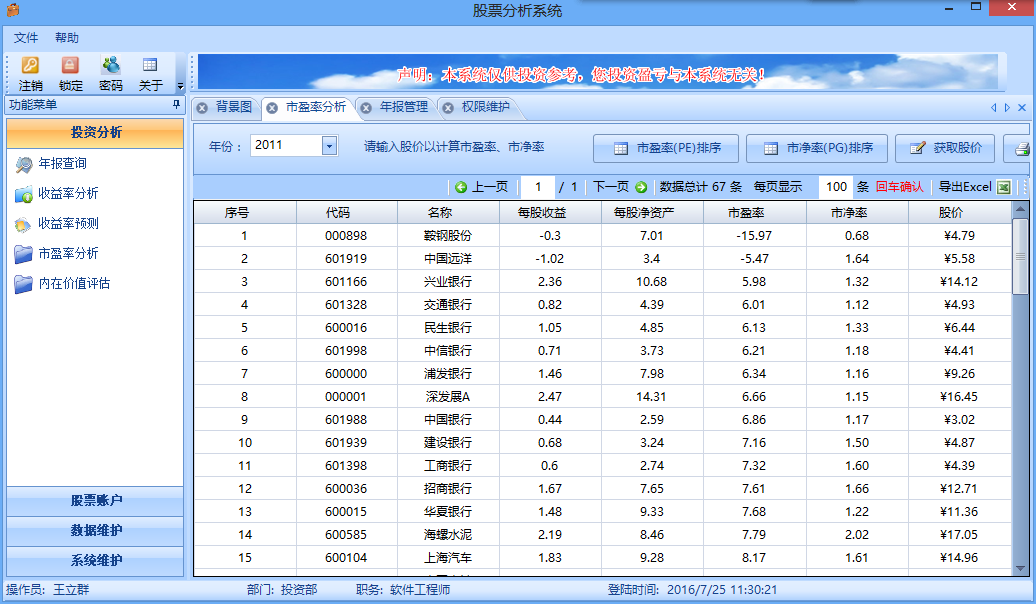Viewport: 1036px width, 604px height.
Task: Go to next page with 下一页
Action: tap(620, 187)
